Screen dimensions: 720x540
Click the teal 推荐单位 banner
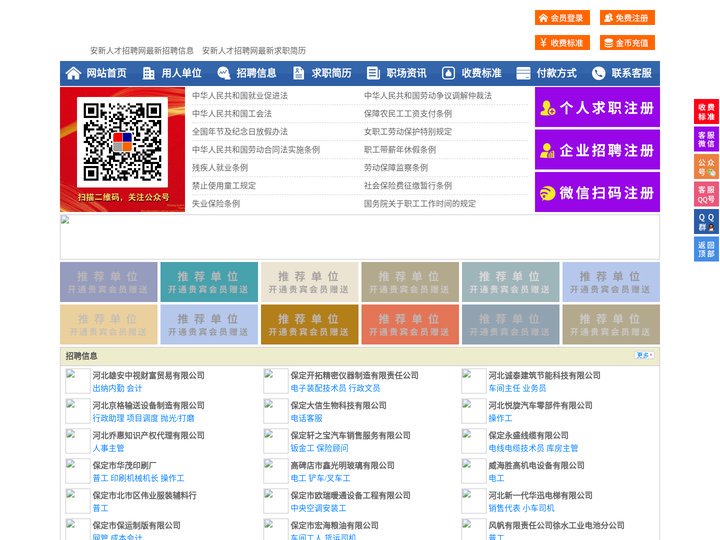click(209, 282)
